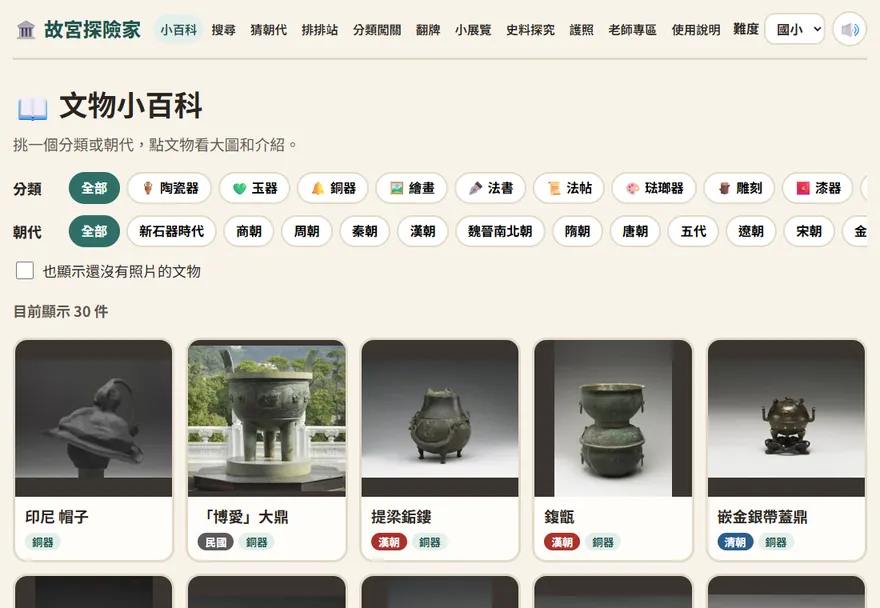This screenshot has height=608, width=880.
Task: Click the open book icon beside heading
Action: (x=33, y=108)
